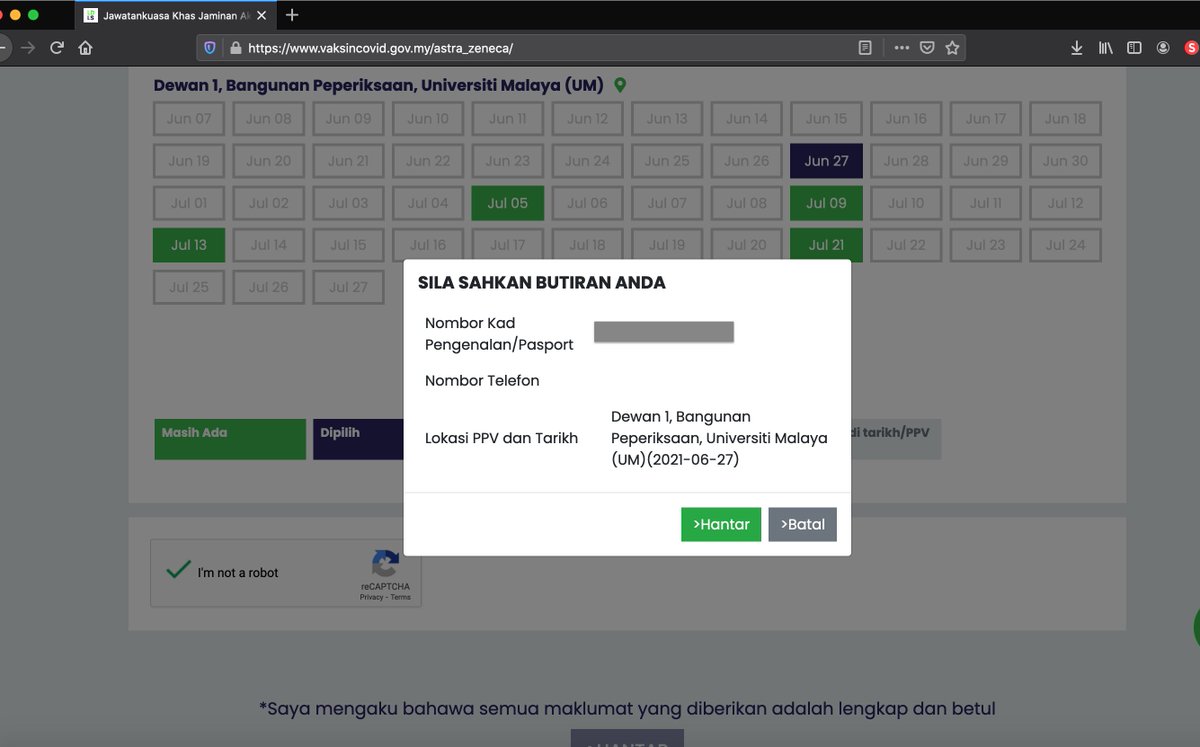Click the Jul 12 date box
The width and height of the screenshot is (1200, 747).
[x=1065, y=203]
